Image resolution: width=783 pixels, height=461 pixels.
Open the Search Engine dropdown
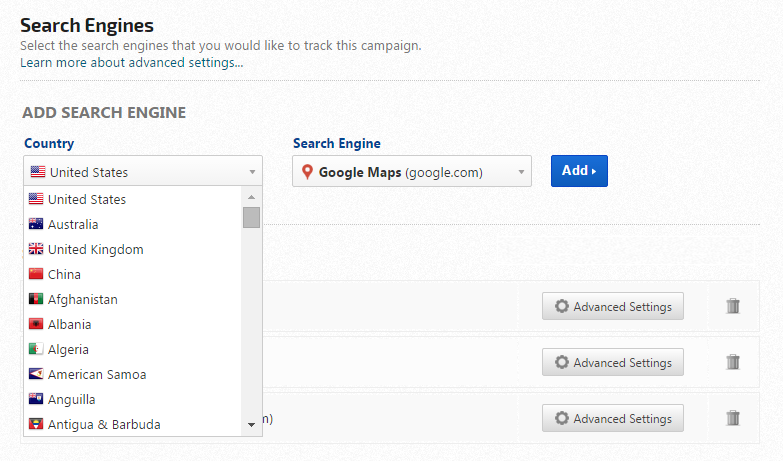(x=411, y=172)
